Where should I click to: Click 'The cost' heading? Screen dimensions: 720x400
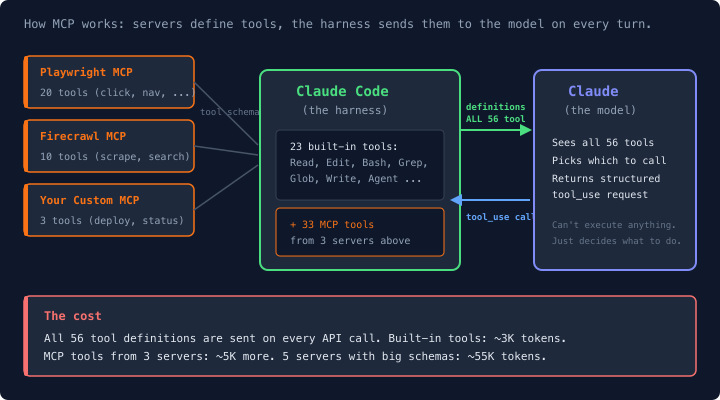73,316
